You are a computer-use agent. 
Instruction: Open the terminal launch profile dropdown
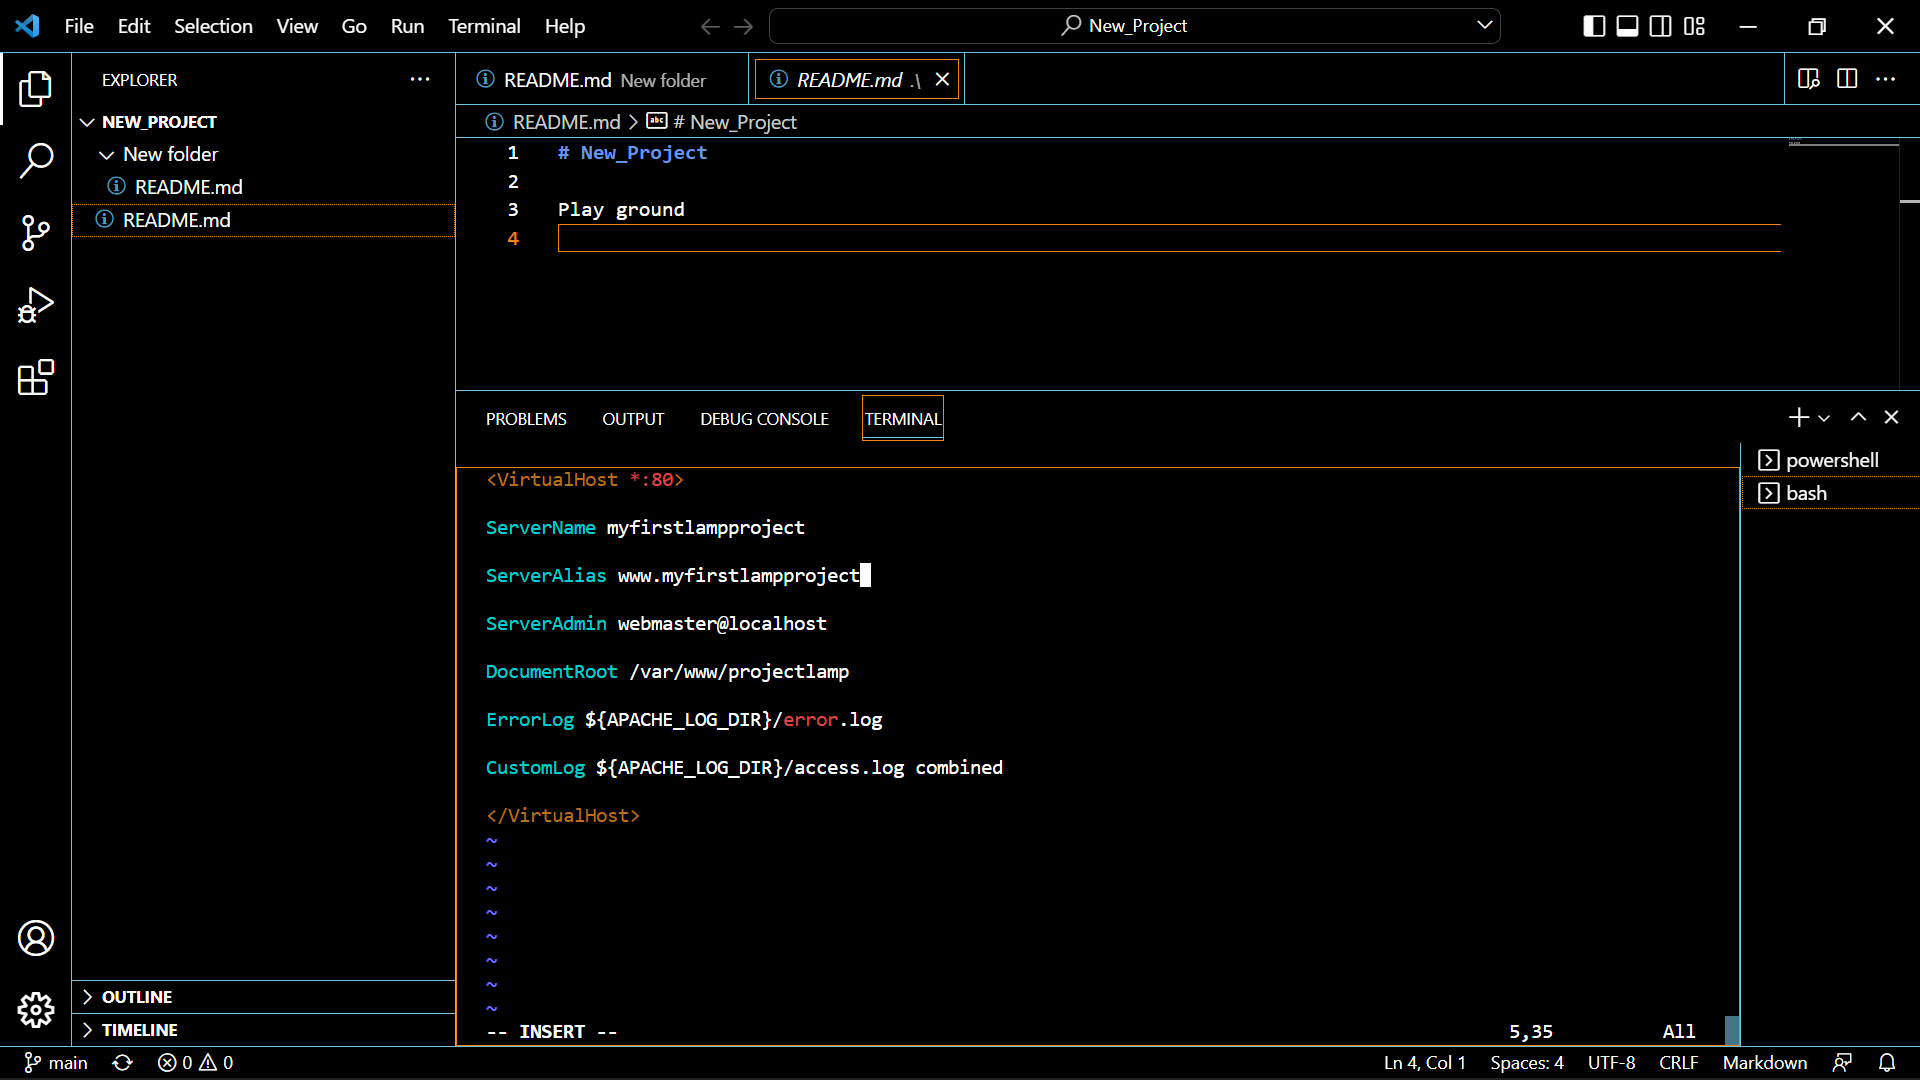(x=1822, y=417)
